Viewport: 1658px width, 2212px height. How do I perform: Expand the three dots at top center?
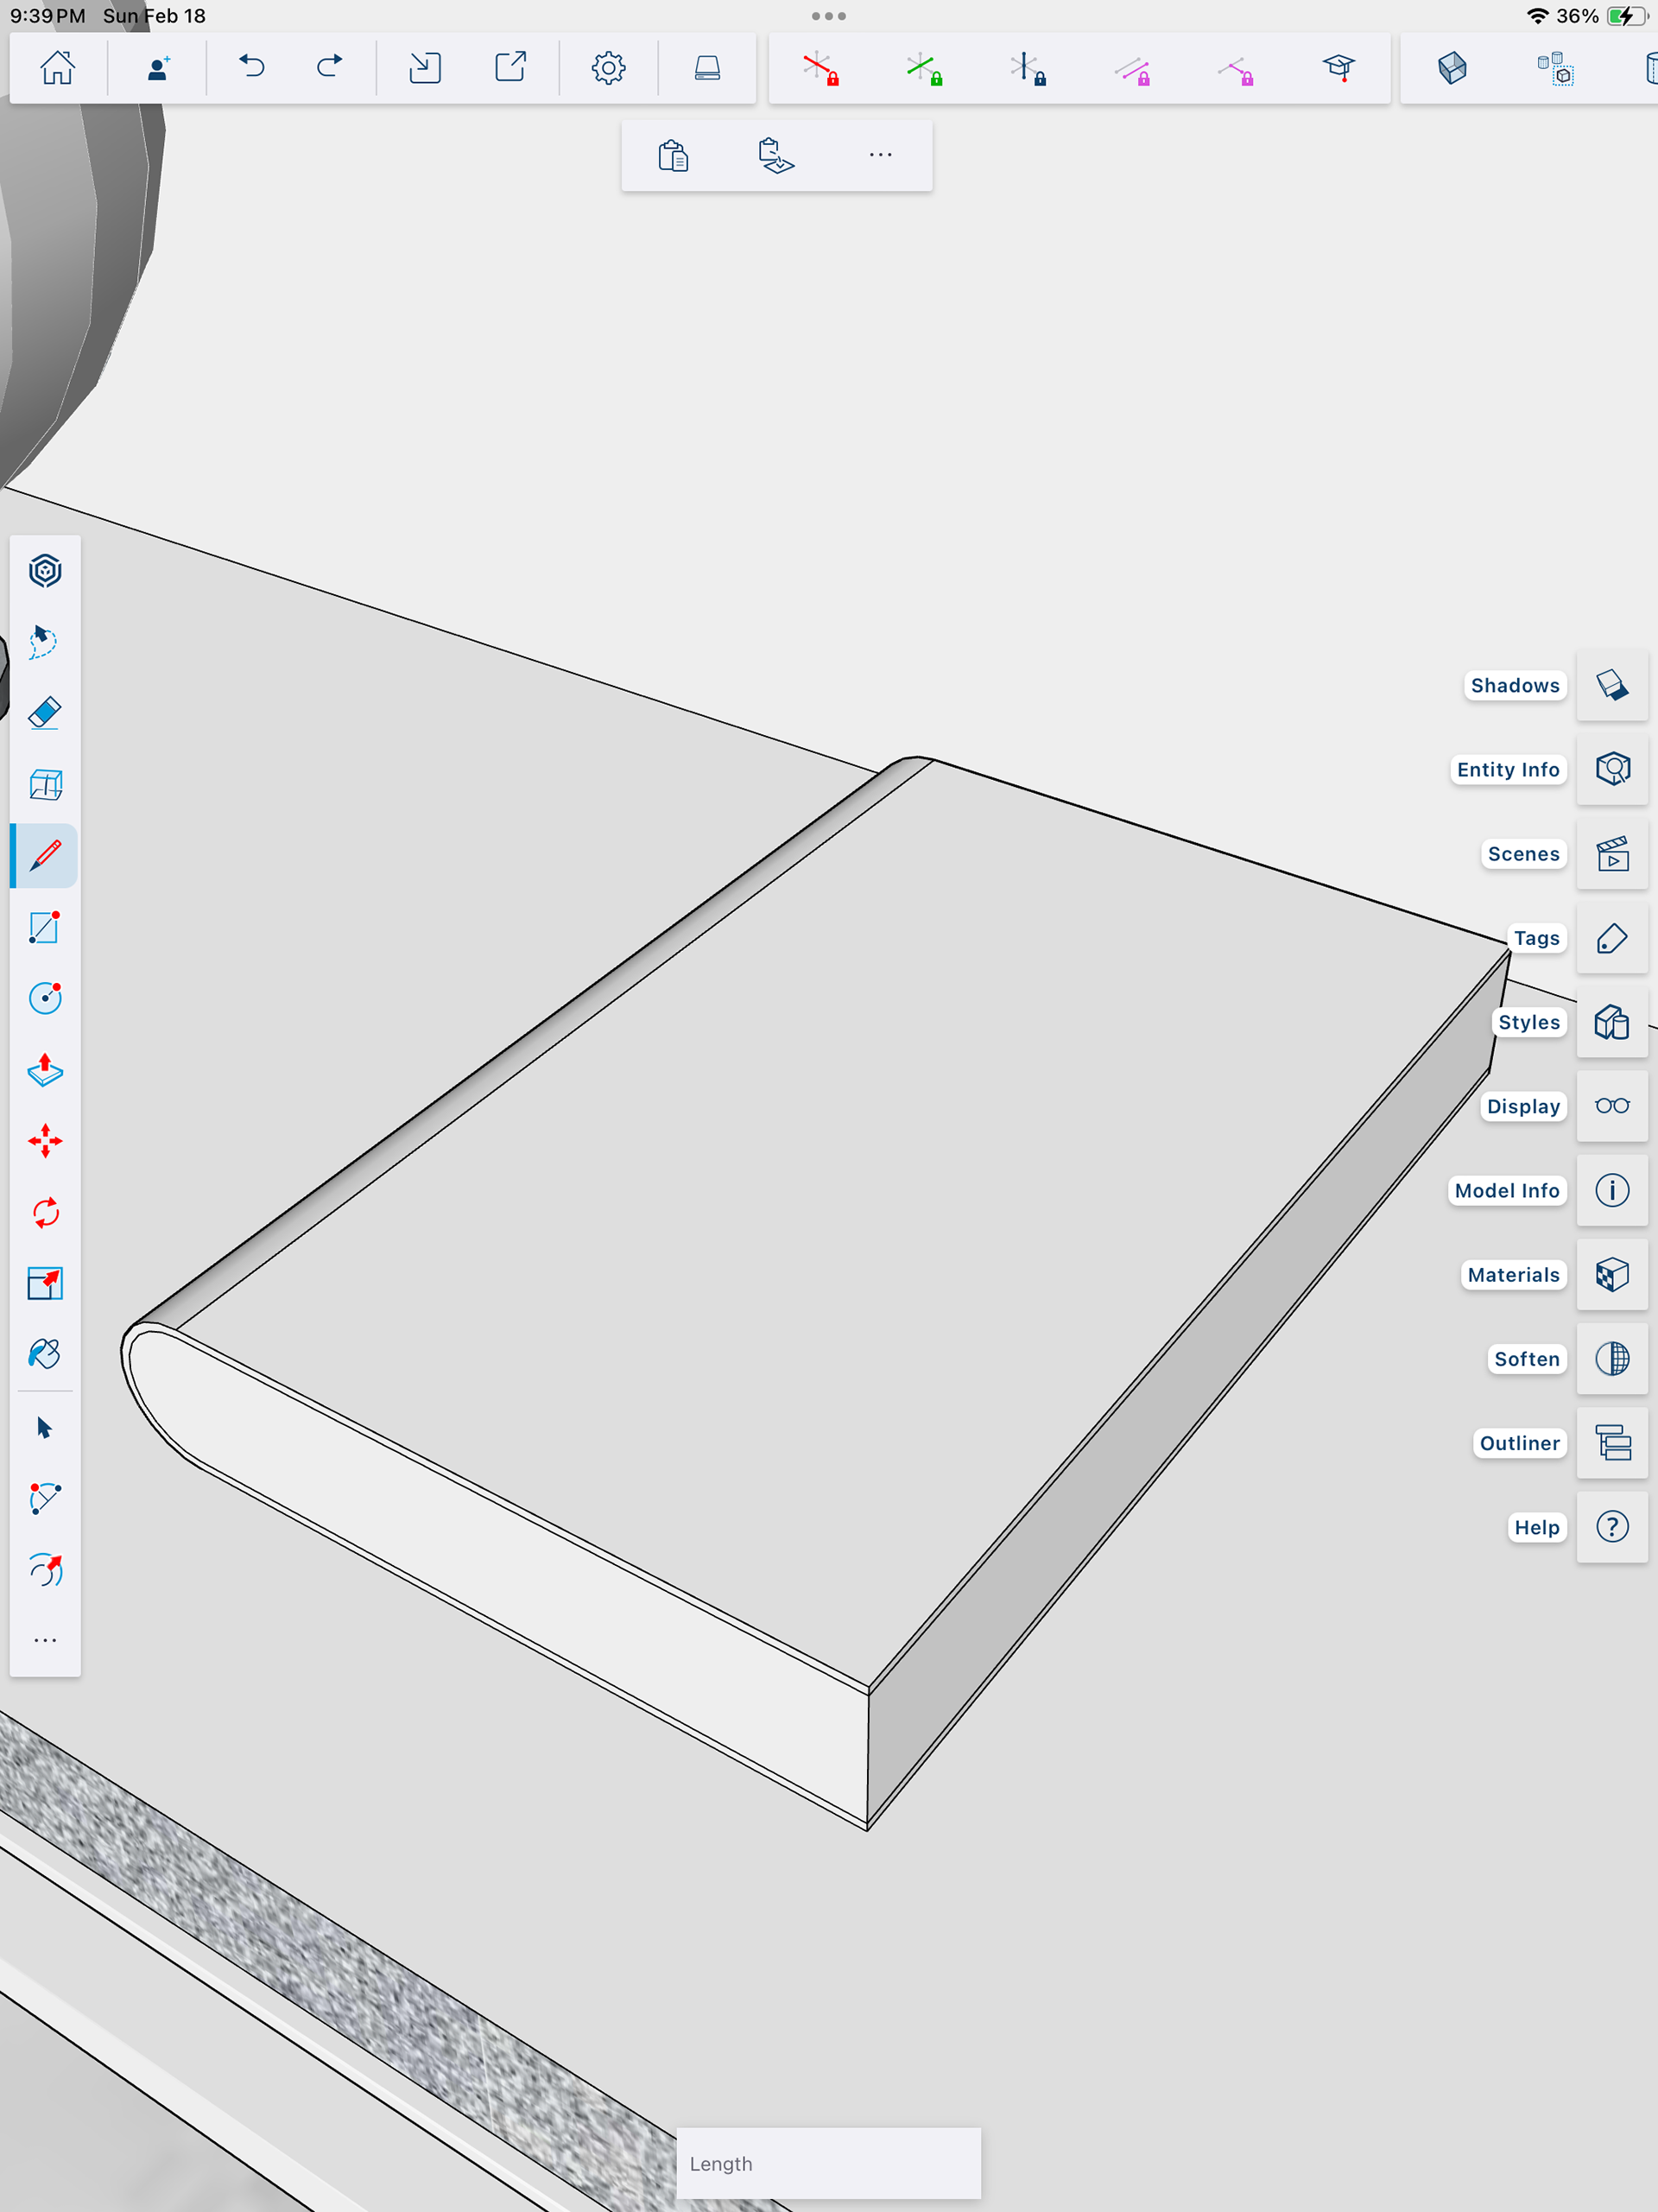[x=828, y=16]
